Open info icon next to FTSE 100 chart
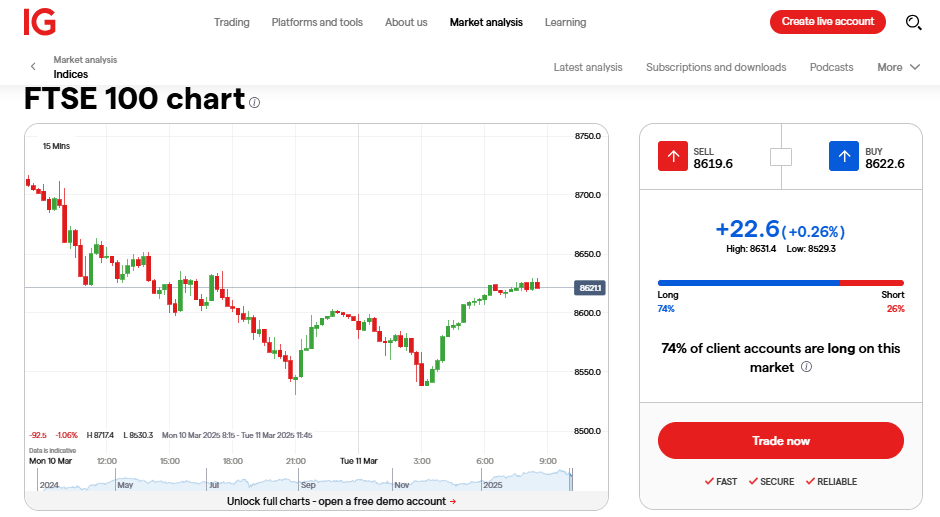 254,103
